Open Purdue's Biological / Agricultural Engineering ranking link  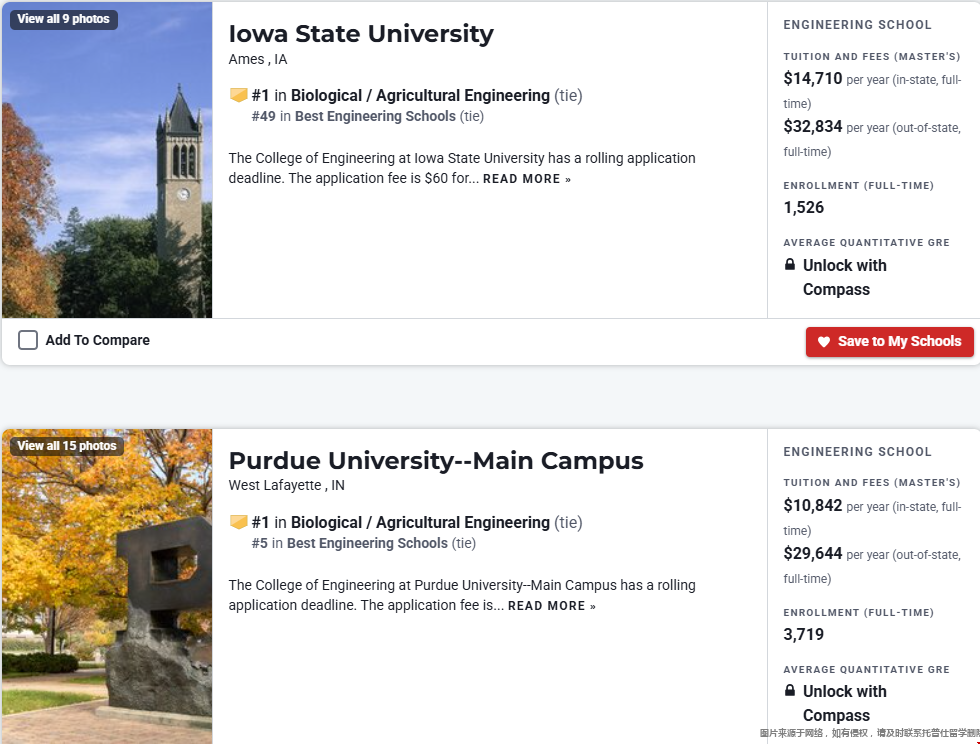click(x=420, y=523)
